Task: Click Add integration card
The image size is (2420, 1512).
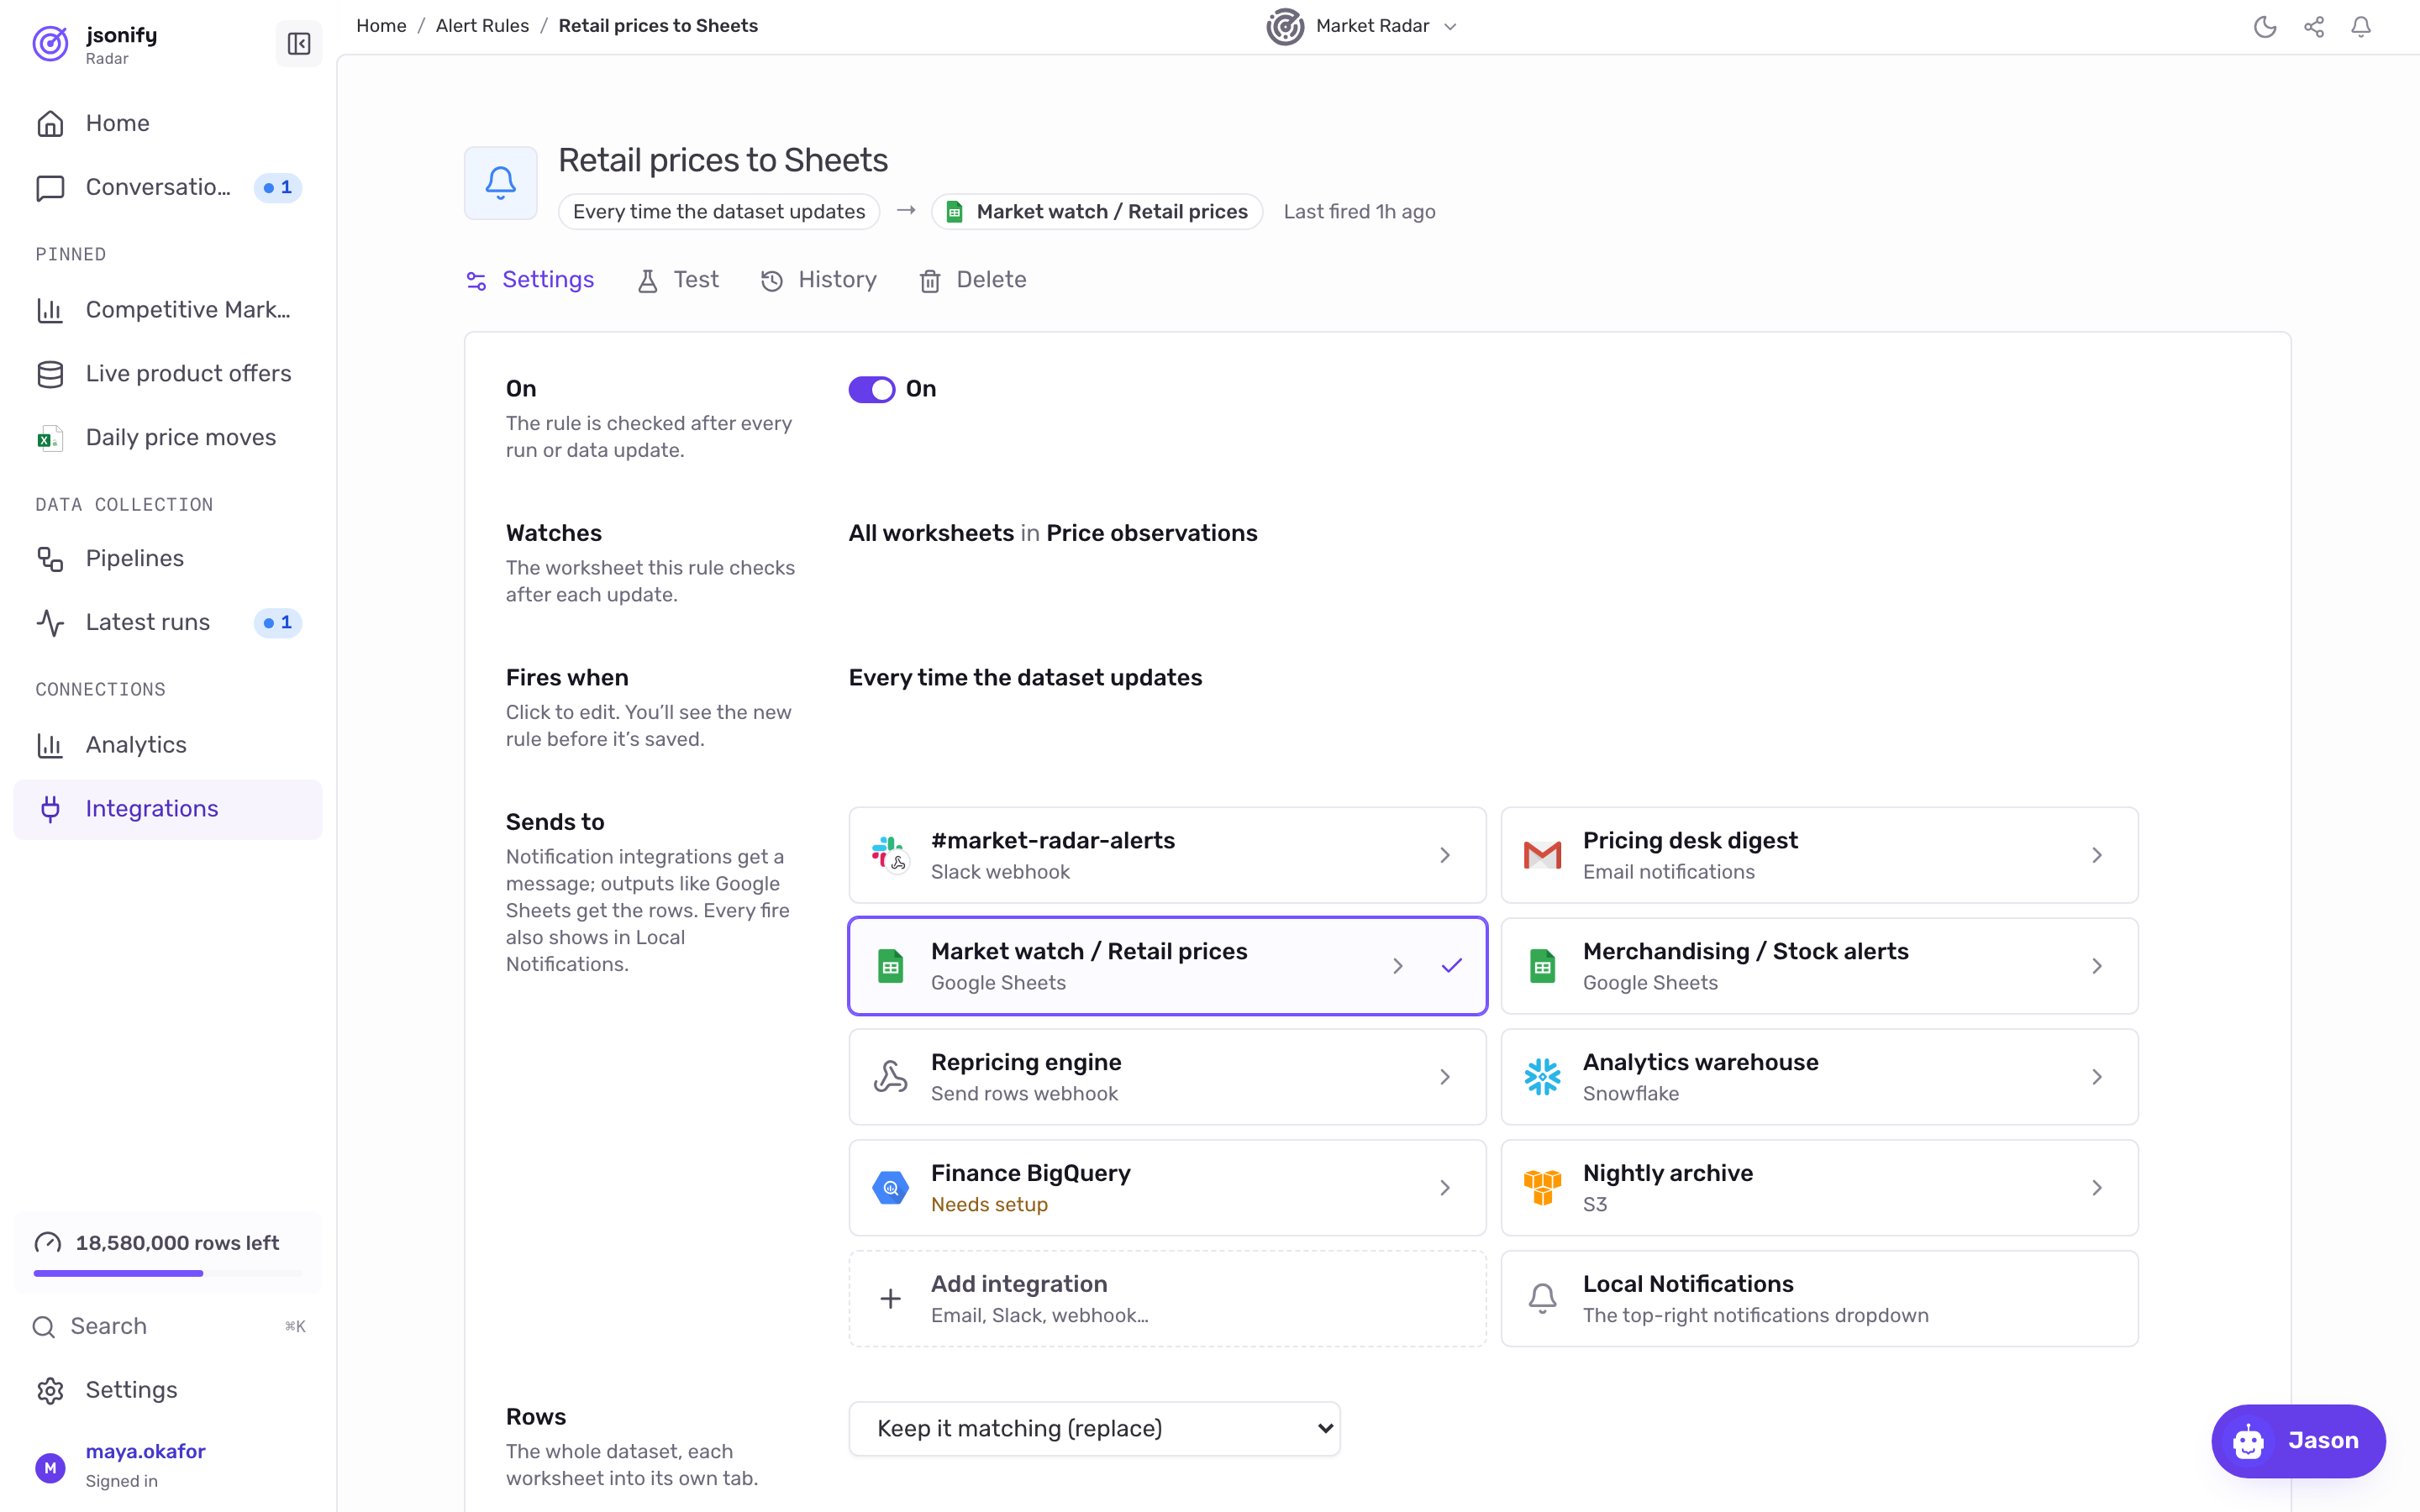Action: pos(1167,1298)
